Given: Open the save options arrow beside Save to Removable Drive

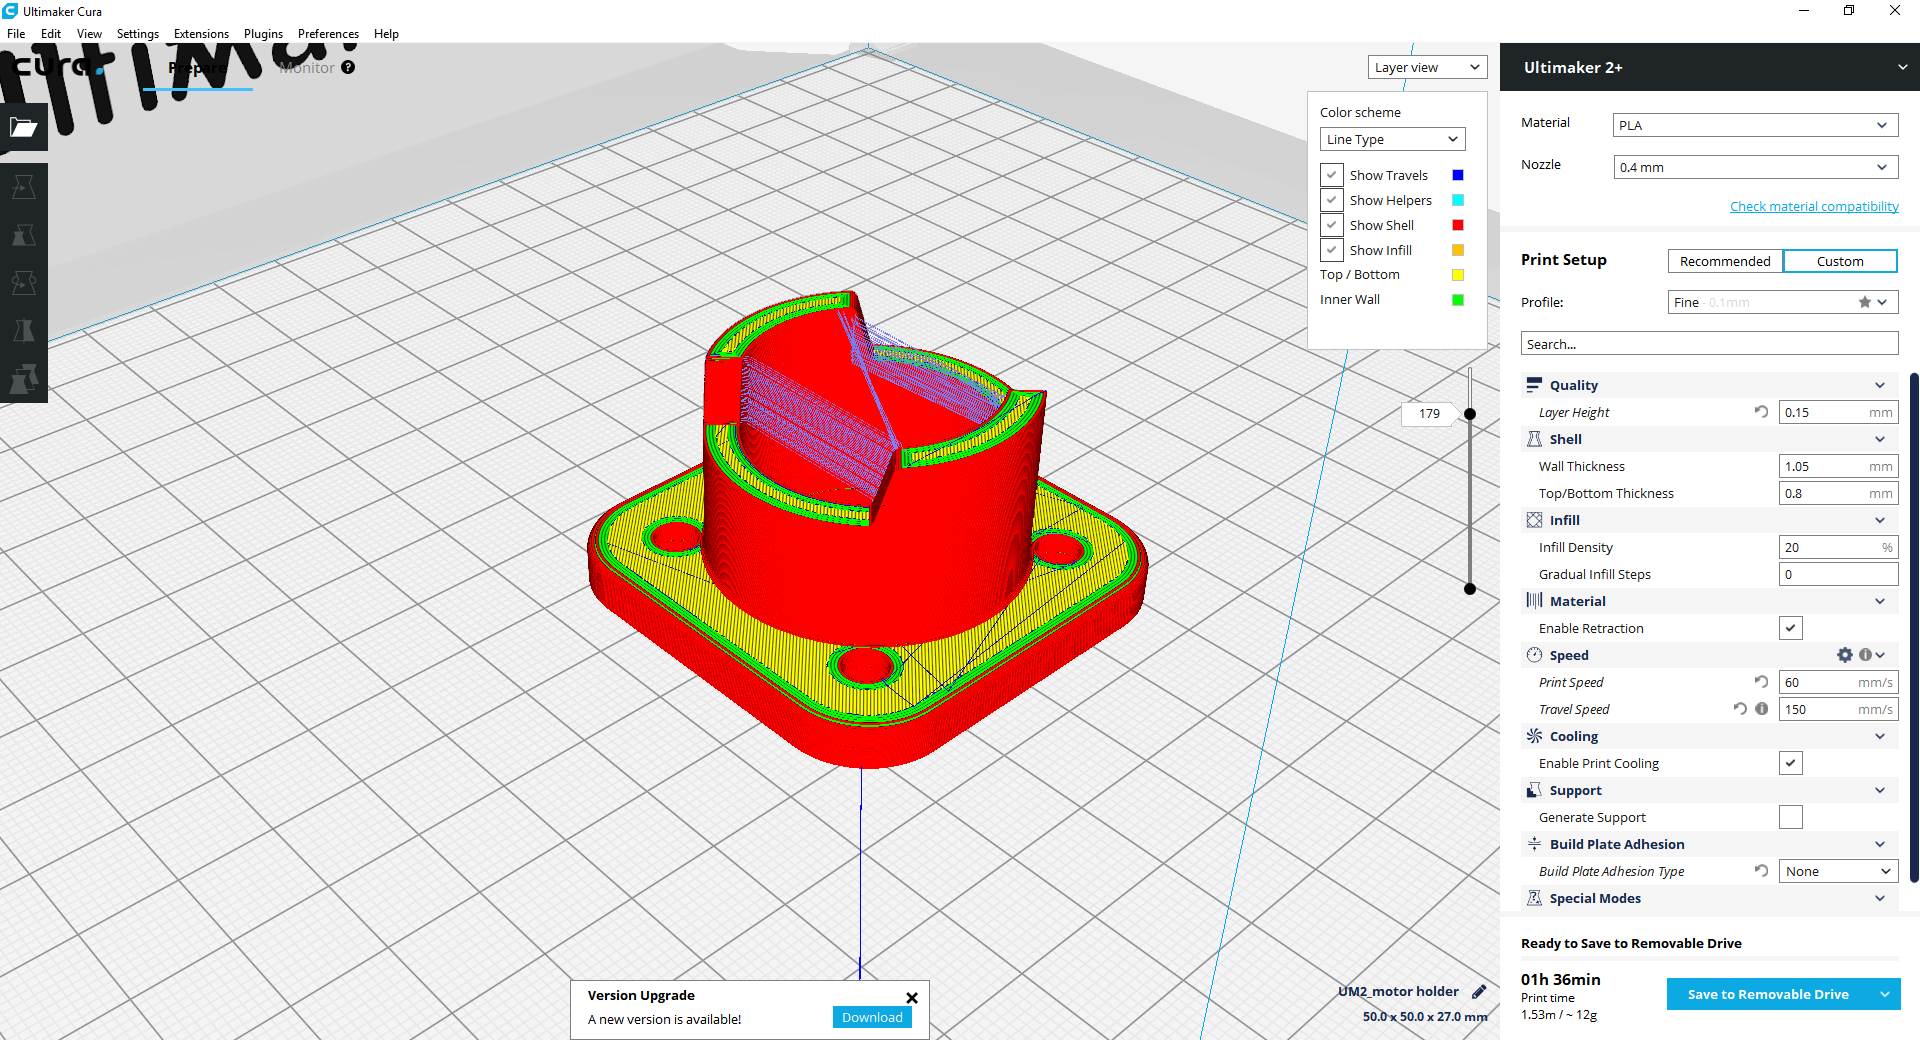Looking at the screenshot, I should click(1885, 994).
